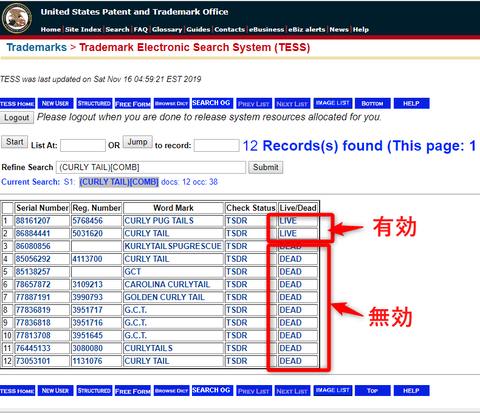
Task: Click the Jump button
Action: click(x=138, y=142)
